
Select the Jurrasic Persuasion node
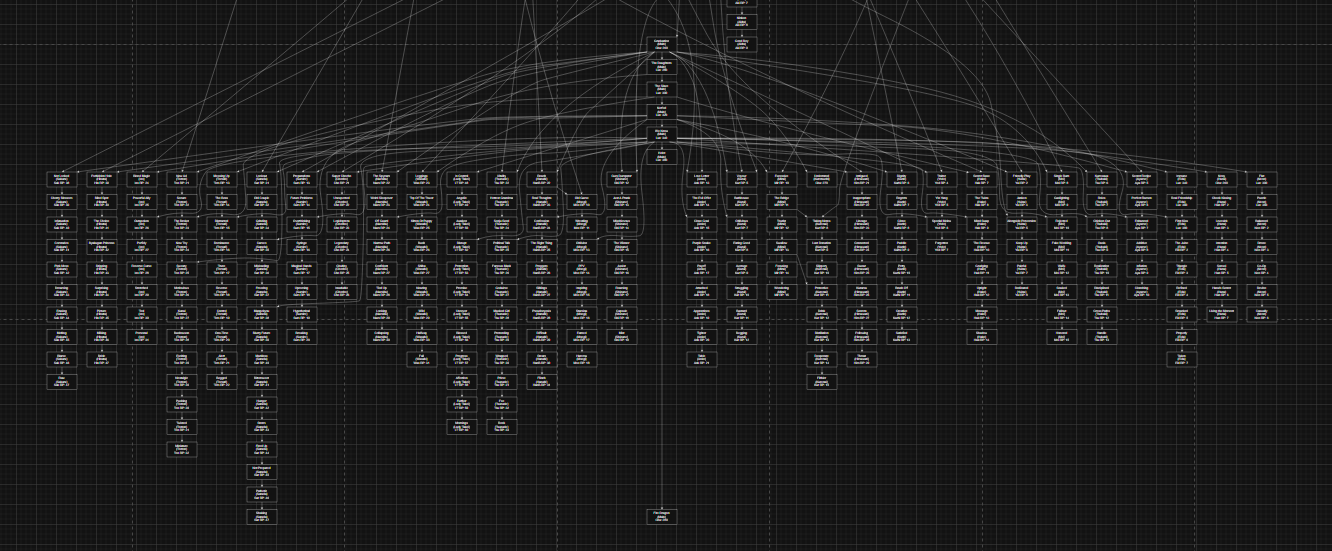1021,223
